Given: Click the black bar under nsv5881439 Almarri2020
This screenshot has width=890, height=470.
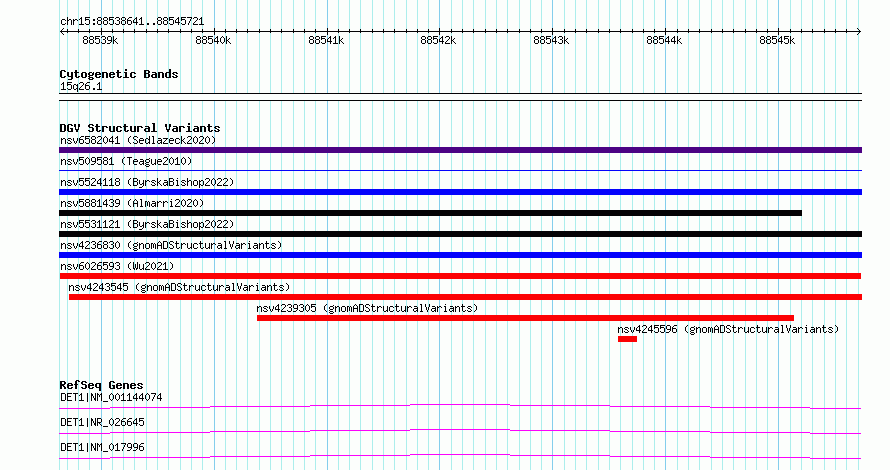Looking at the screenshot, I should coord(430,213).
